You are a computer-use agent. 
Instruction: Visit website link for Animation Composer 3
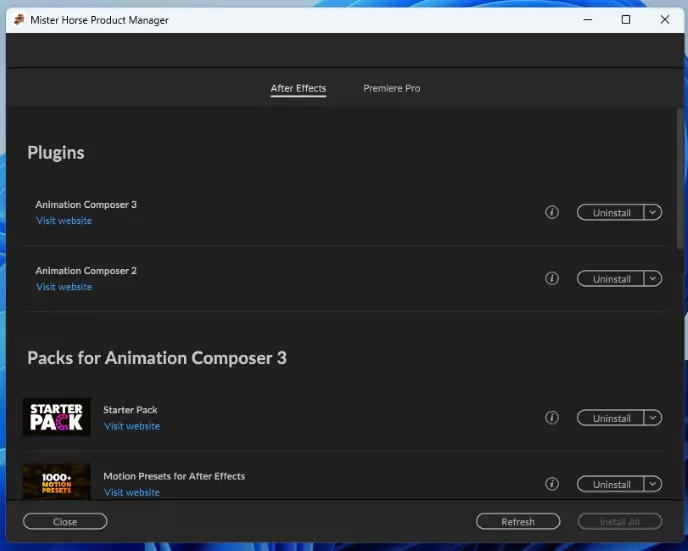tap(64, 221)
